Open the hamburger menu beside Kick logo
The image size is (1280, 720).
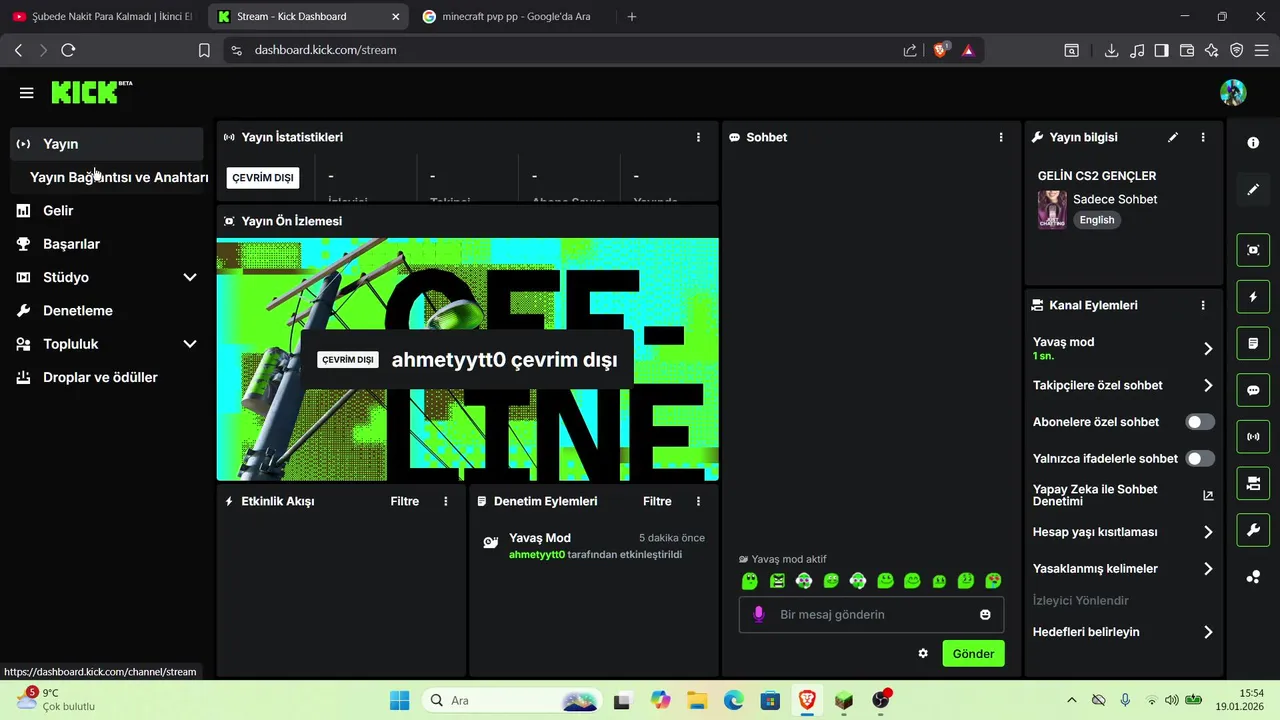(x=26, y=93)
